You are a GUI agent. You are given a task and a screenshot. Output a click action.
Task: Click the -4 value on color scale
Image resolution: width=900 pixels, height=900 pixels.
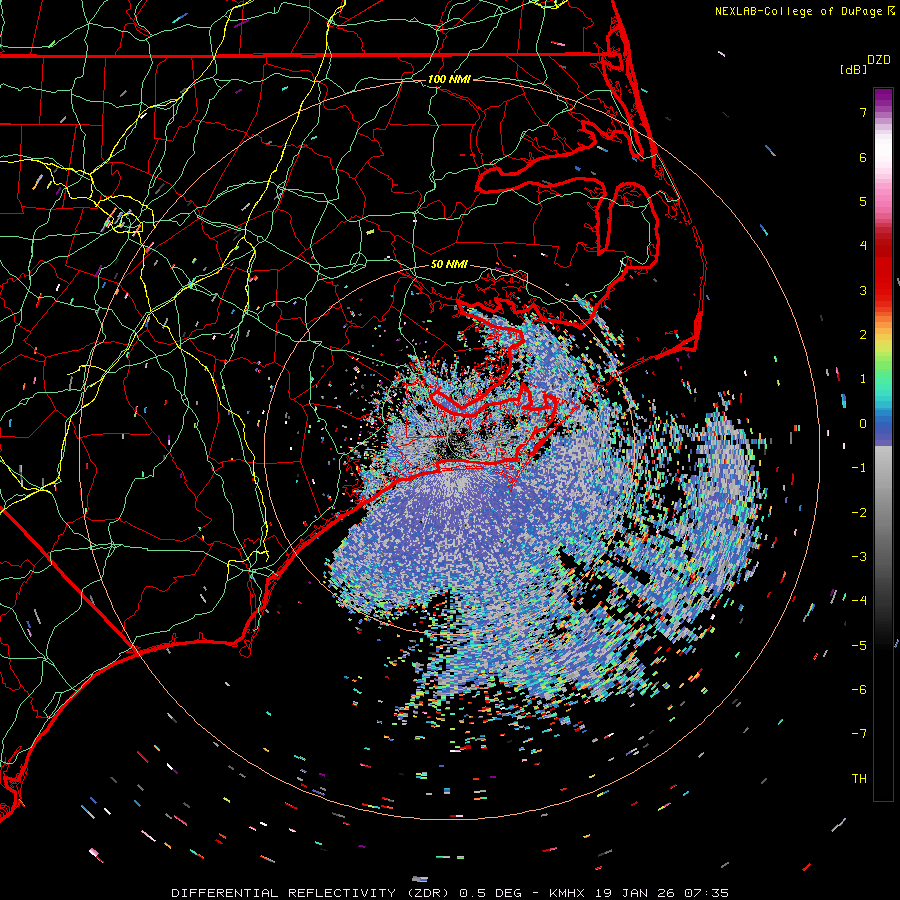[859, 601]
